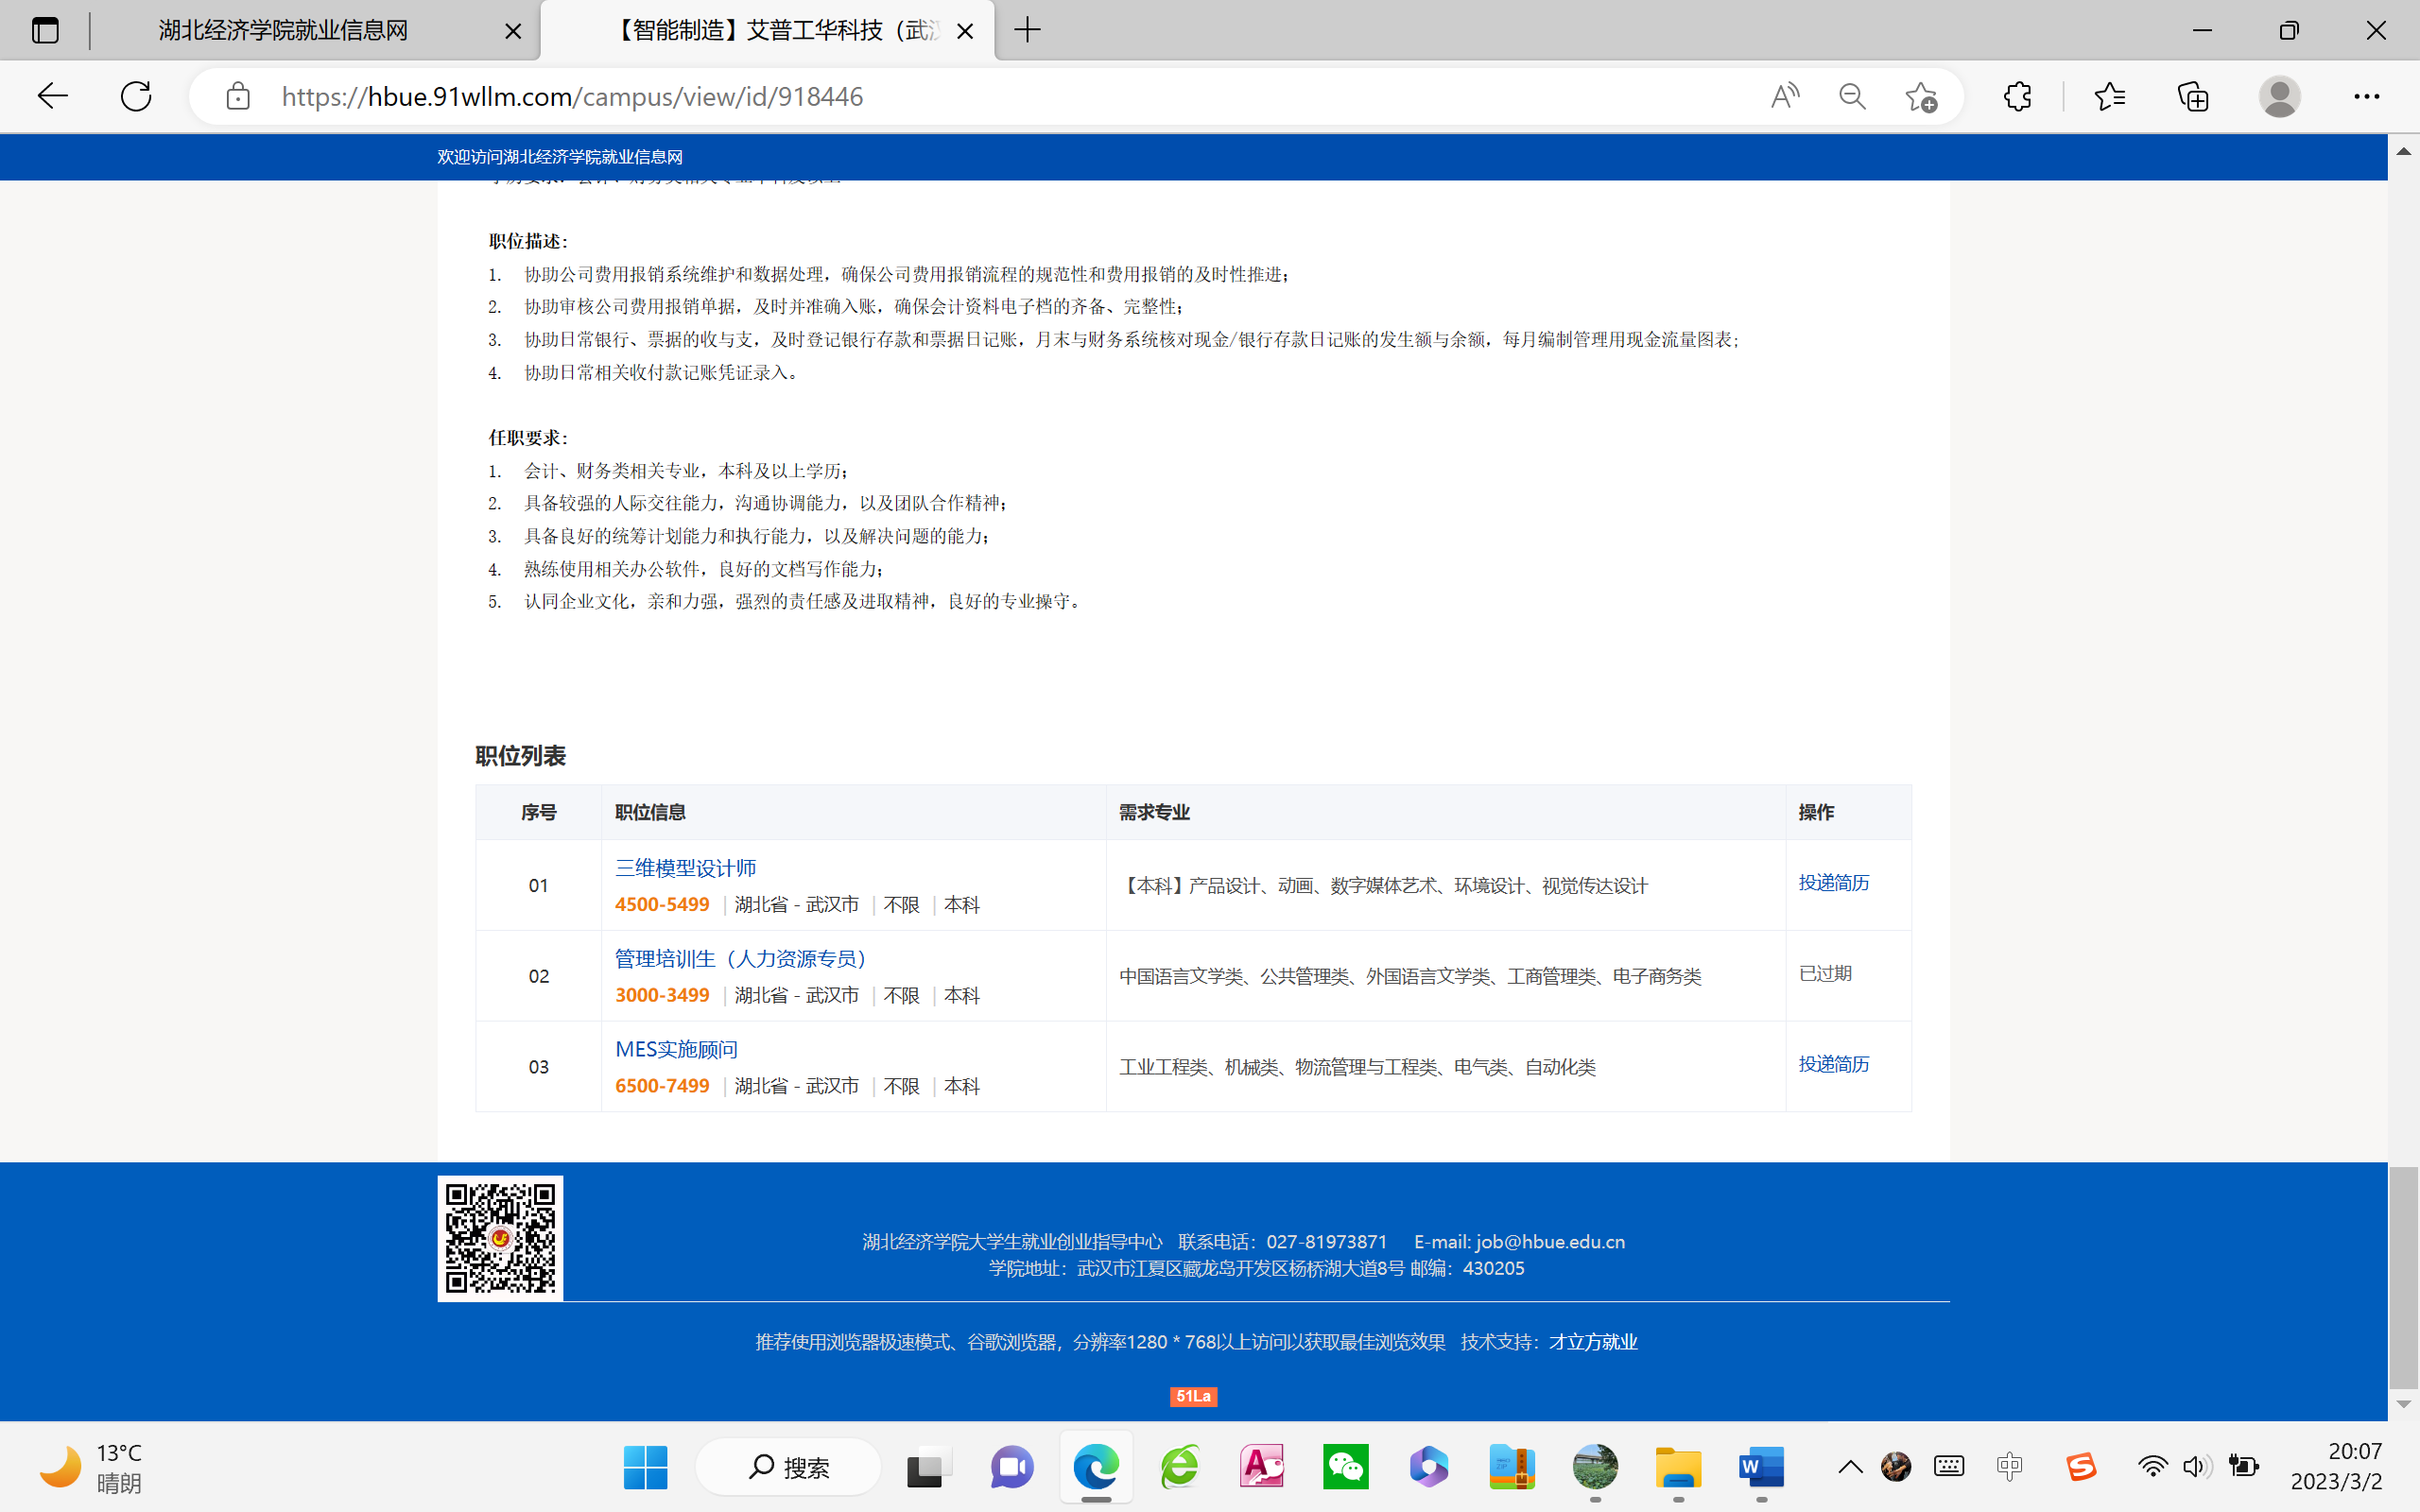The width and height of the screenshot is (2420, 1512).
Task: Click 投递简历 for MES实施顾问
Action: click(x=1833, y=1064)
